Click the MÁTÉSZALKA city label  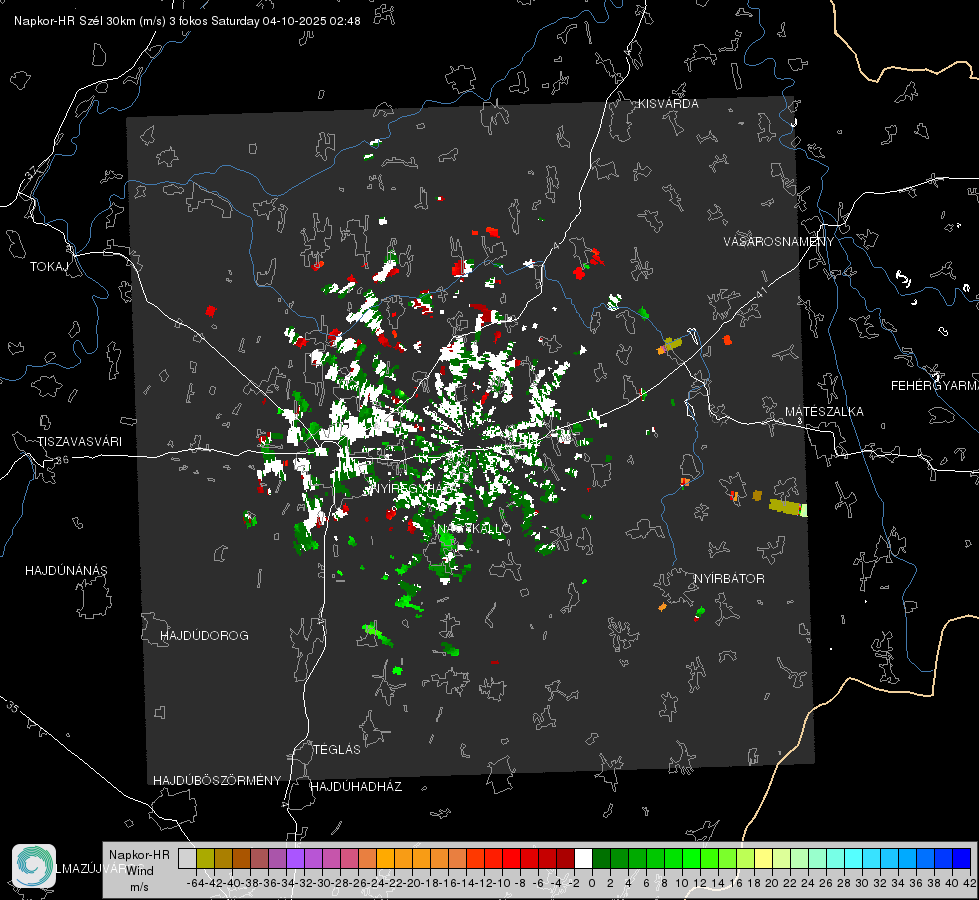[824, 412]
